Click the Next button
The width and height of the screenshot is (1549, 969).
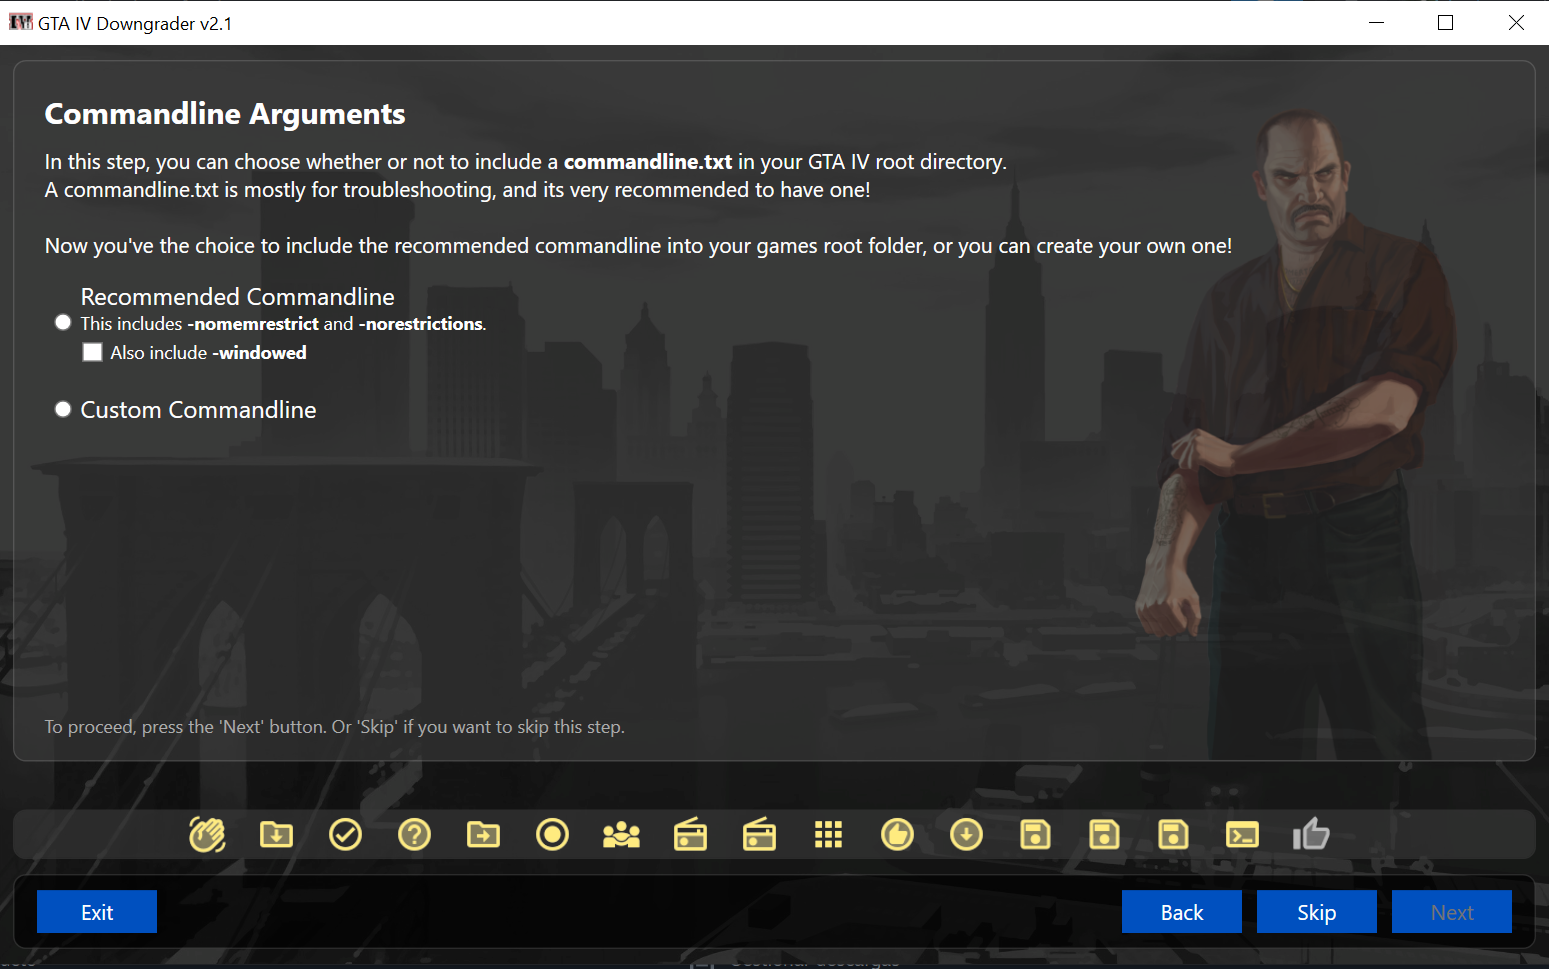pyautogui.click(x=1452, y=912)
